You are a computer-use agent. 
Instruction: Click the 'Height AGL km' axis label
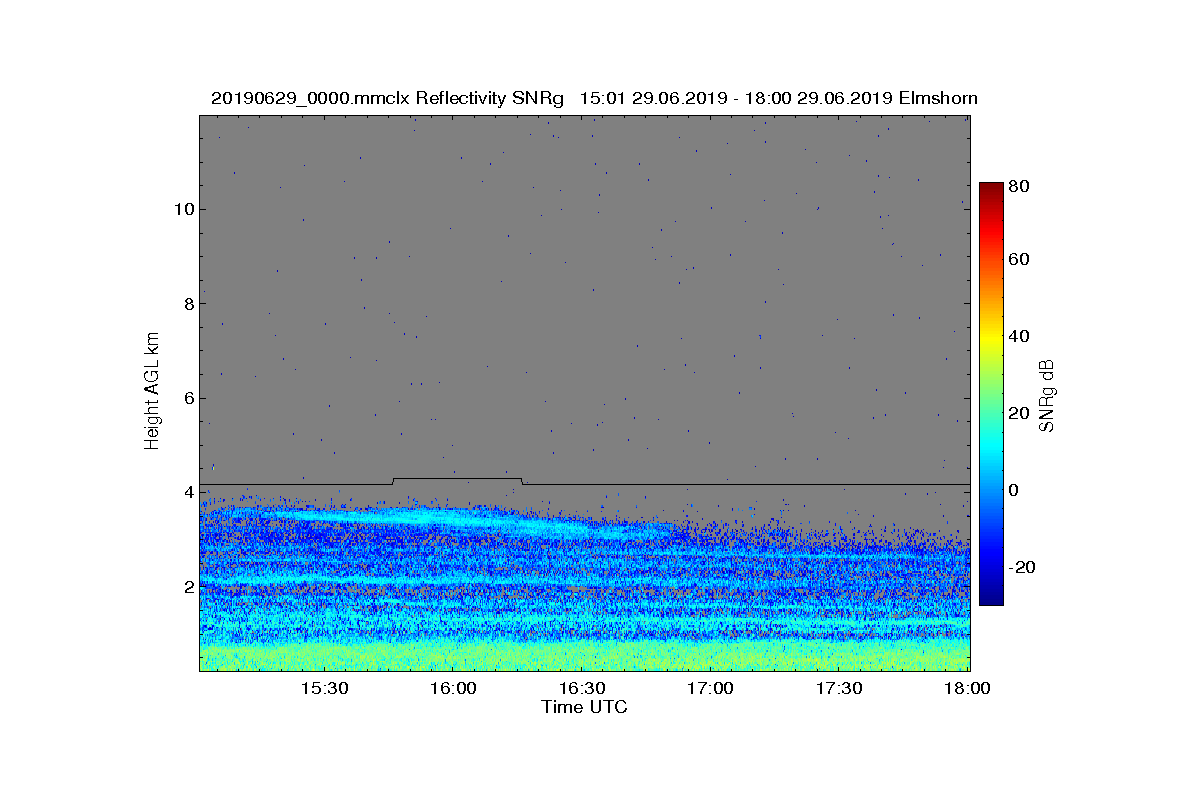pyautogui.click(x=152, y=392)
